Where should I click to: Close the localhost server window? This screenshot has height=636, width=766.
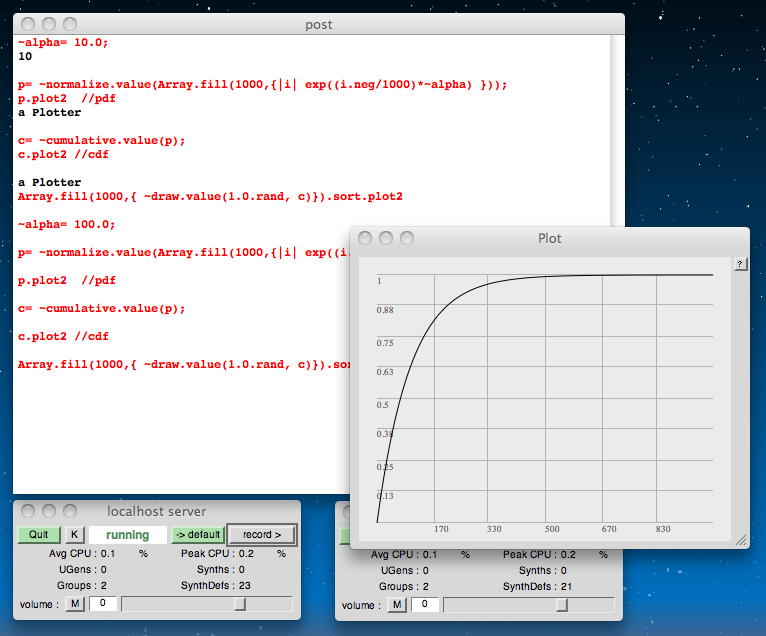click(x=28, y=511)
